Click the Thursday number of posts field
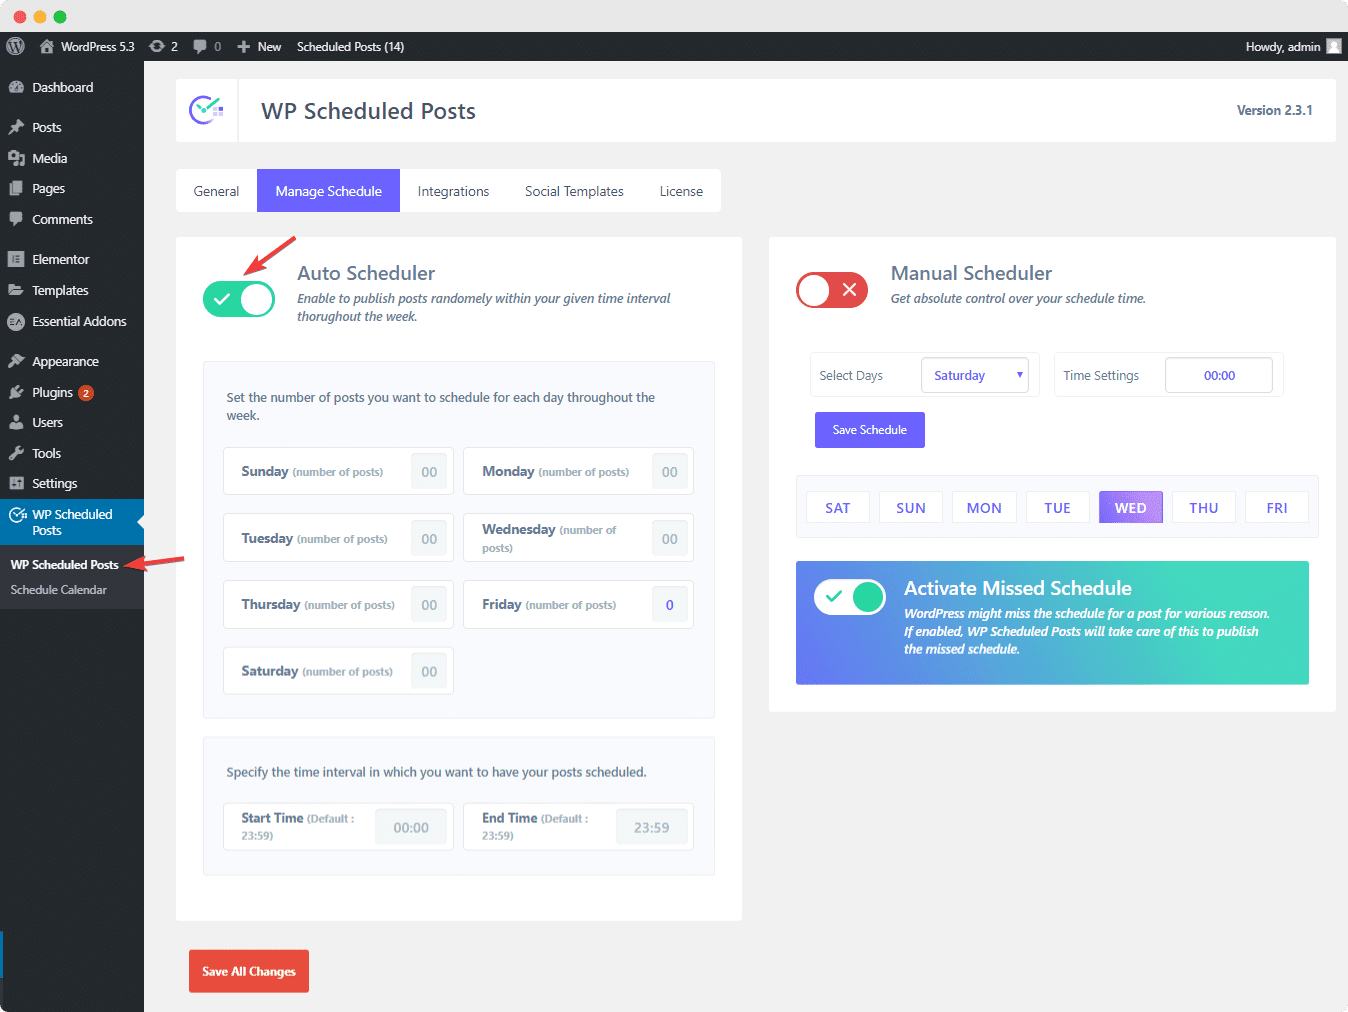1348x1012 pixels. [429, 605]
